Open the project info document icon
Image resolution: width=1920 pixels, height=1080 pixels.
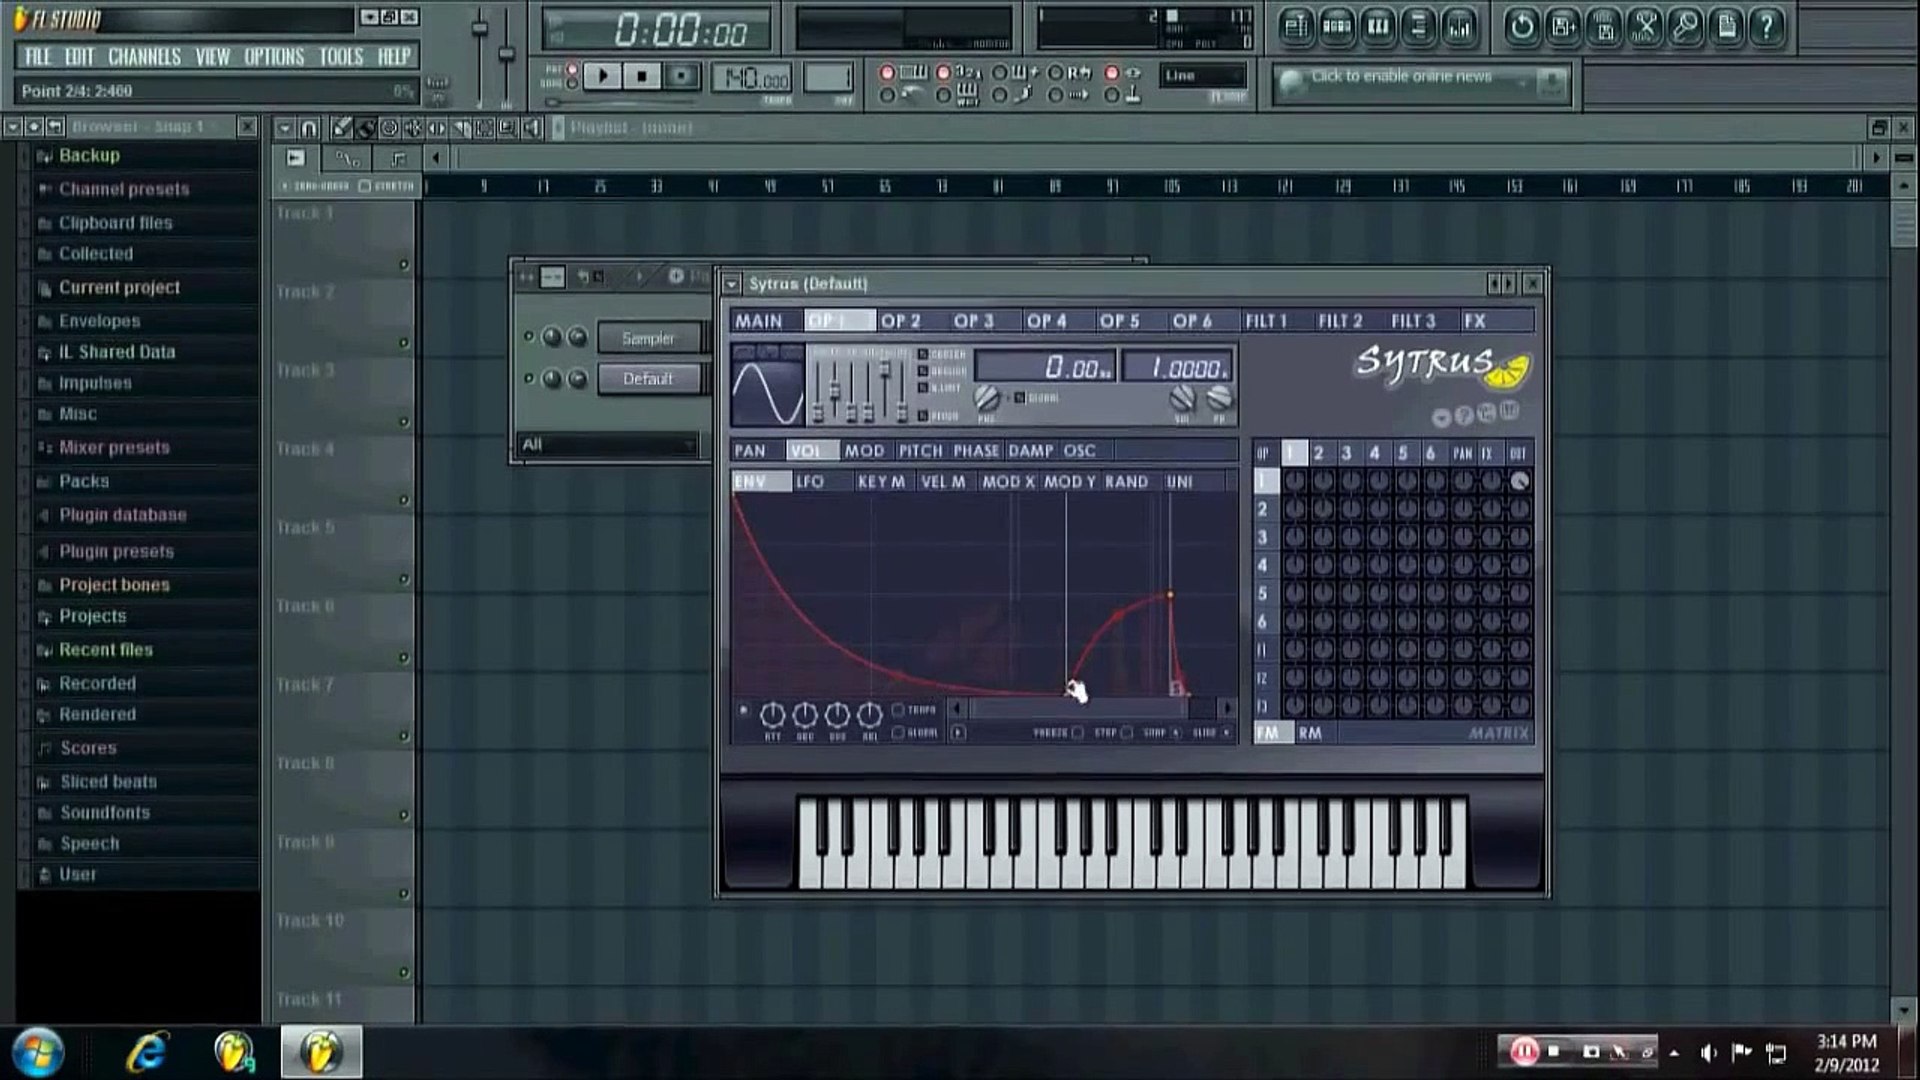(1727, 27)
